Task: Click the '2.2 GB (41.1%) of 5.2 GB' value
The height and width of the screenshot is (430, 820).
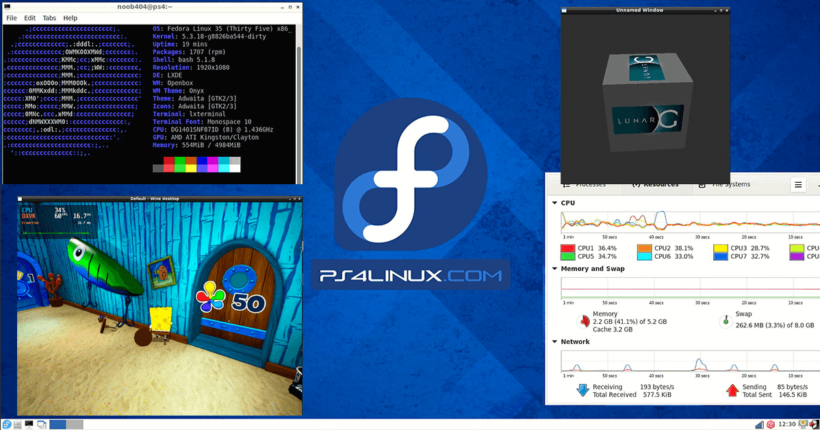Action: pyautogui.click(x=630, y=322)
